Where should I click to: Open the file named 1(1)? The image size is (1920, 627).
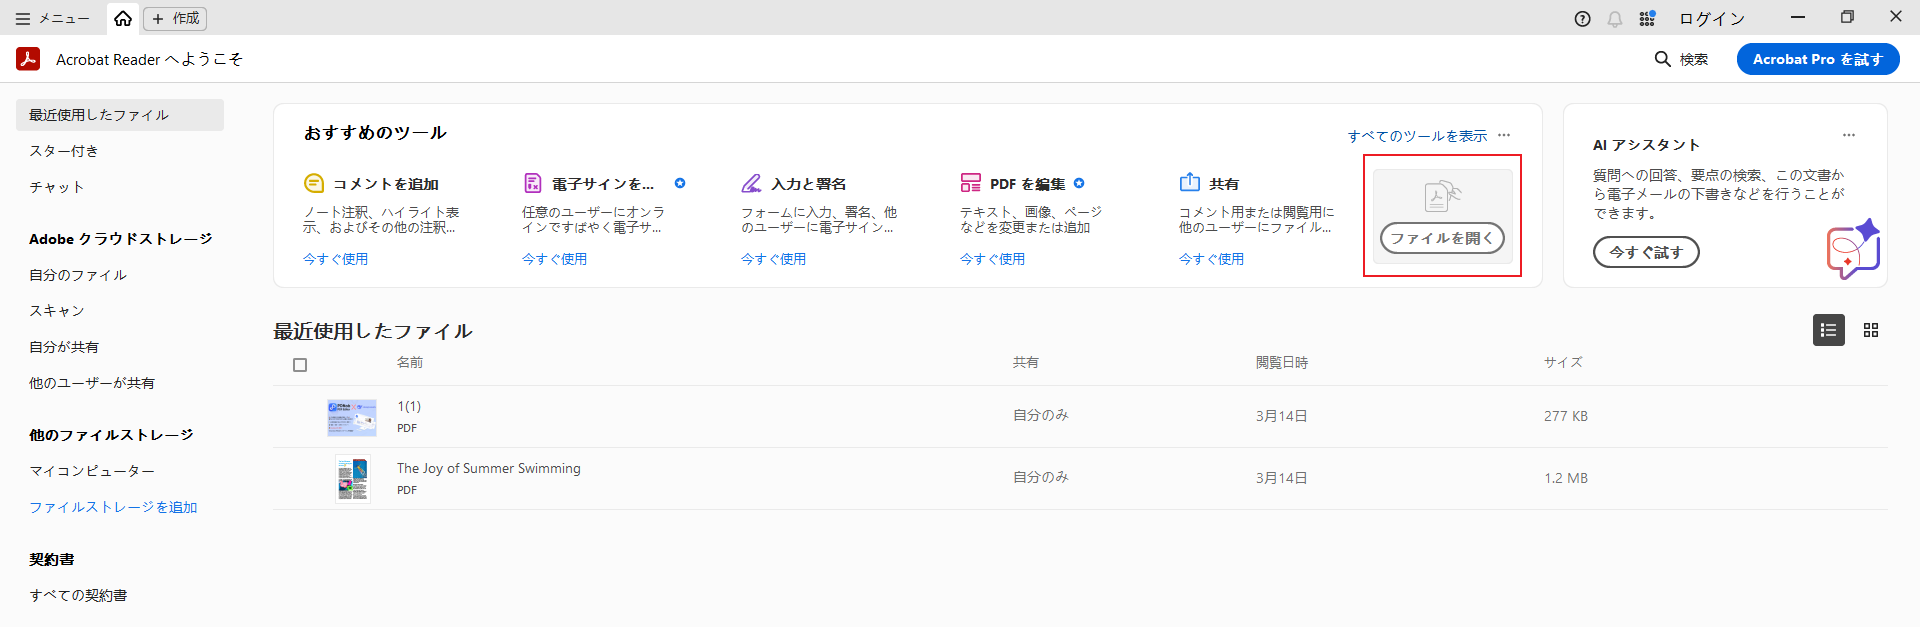[x=409, y=406]
